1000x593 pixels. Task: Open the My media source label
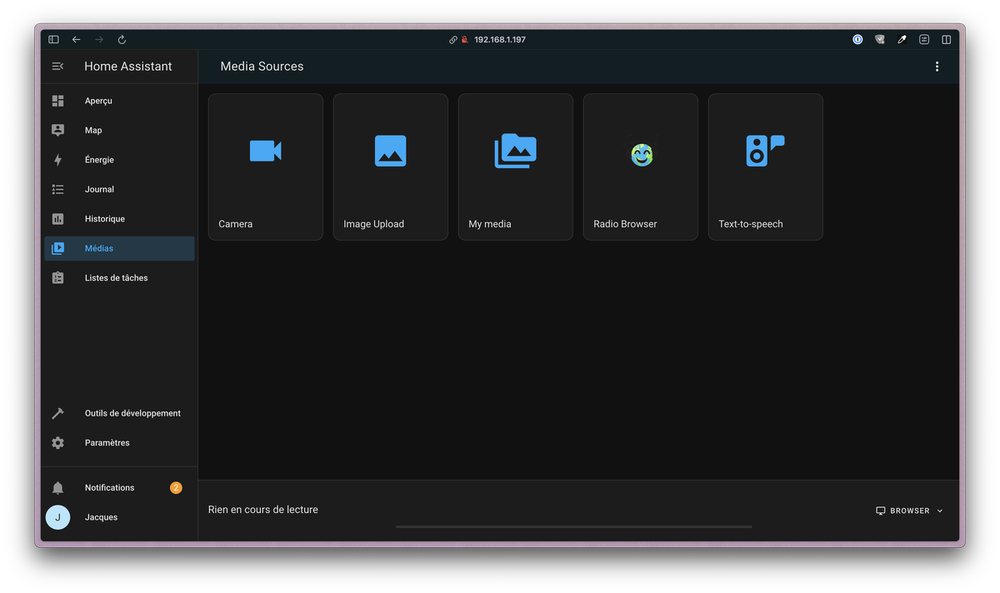(x=490, y=224)
